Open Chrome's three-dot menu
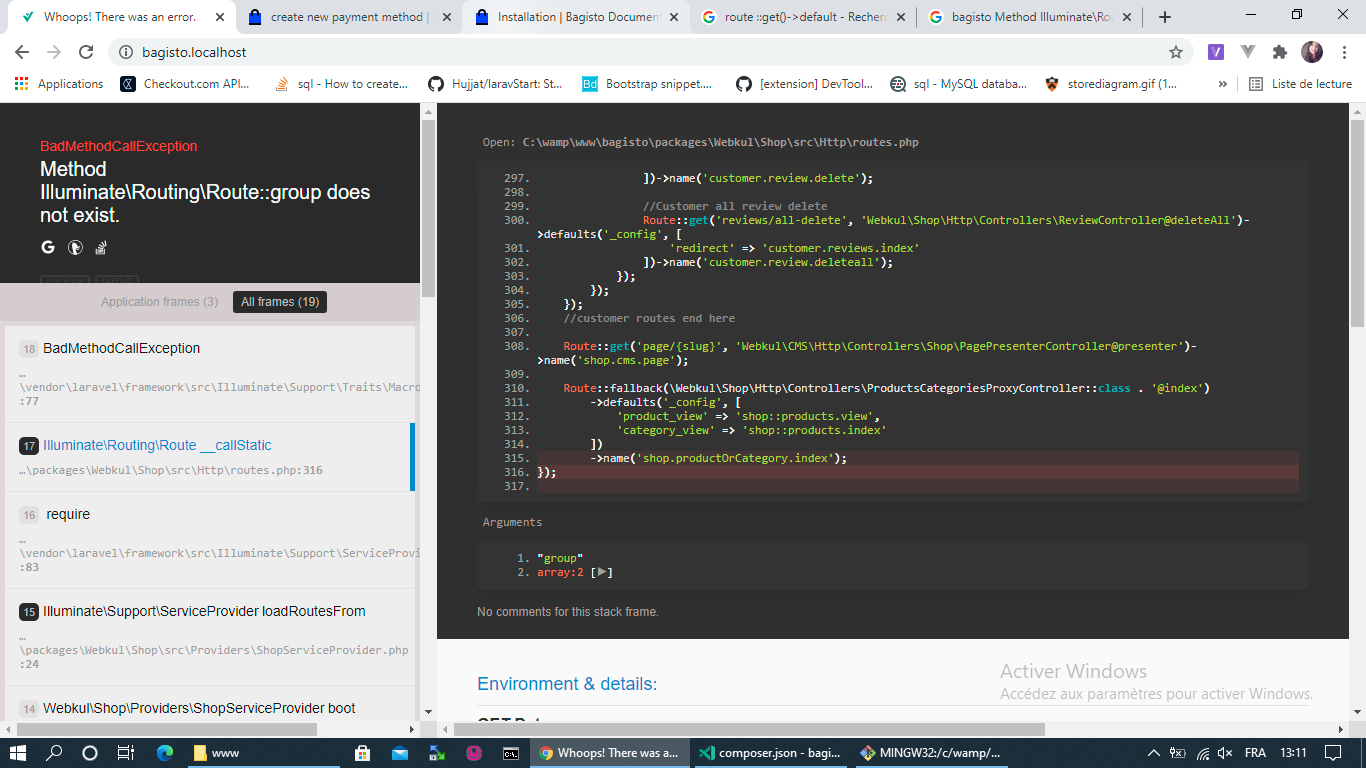The width and height of the screenshot is (1366, 768). pos(1344,52)
